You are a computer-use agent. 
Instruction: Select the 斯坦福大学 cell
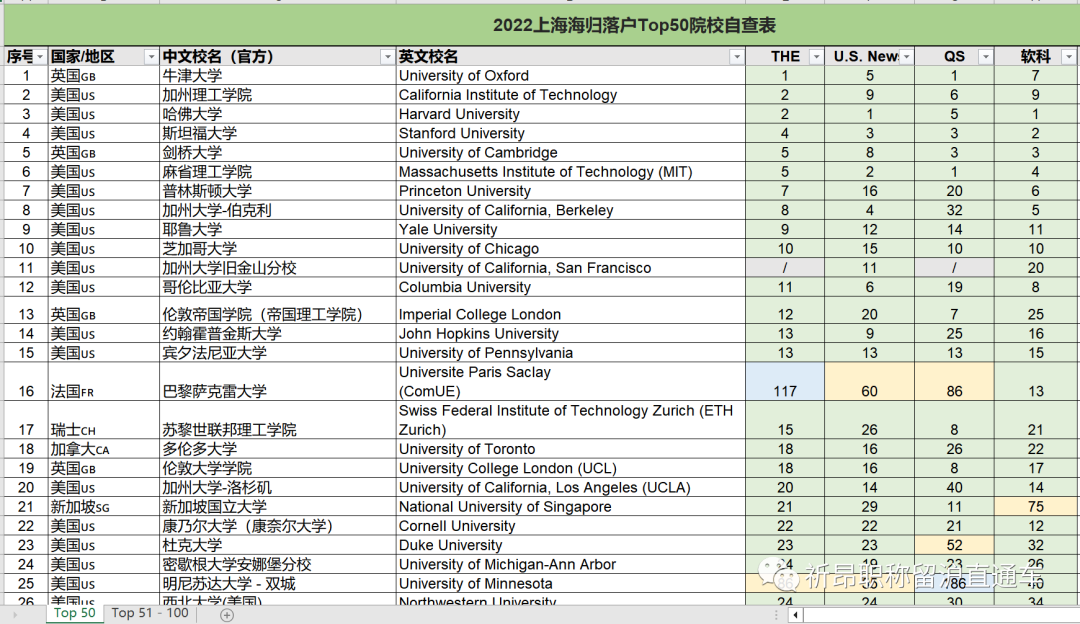click(278, 134)
